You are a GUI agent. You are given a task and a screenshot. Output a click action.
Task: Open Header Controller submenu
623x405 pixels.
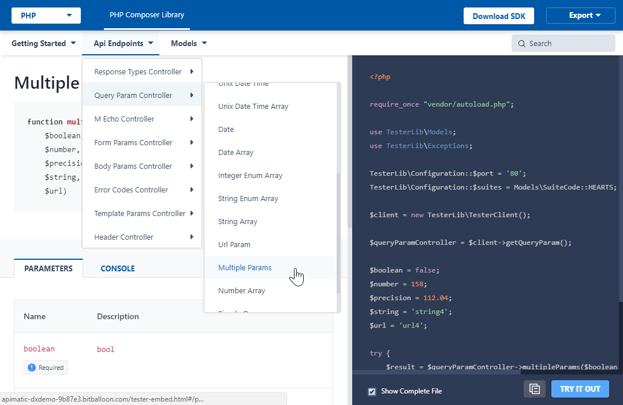(142, 237)
